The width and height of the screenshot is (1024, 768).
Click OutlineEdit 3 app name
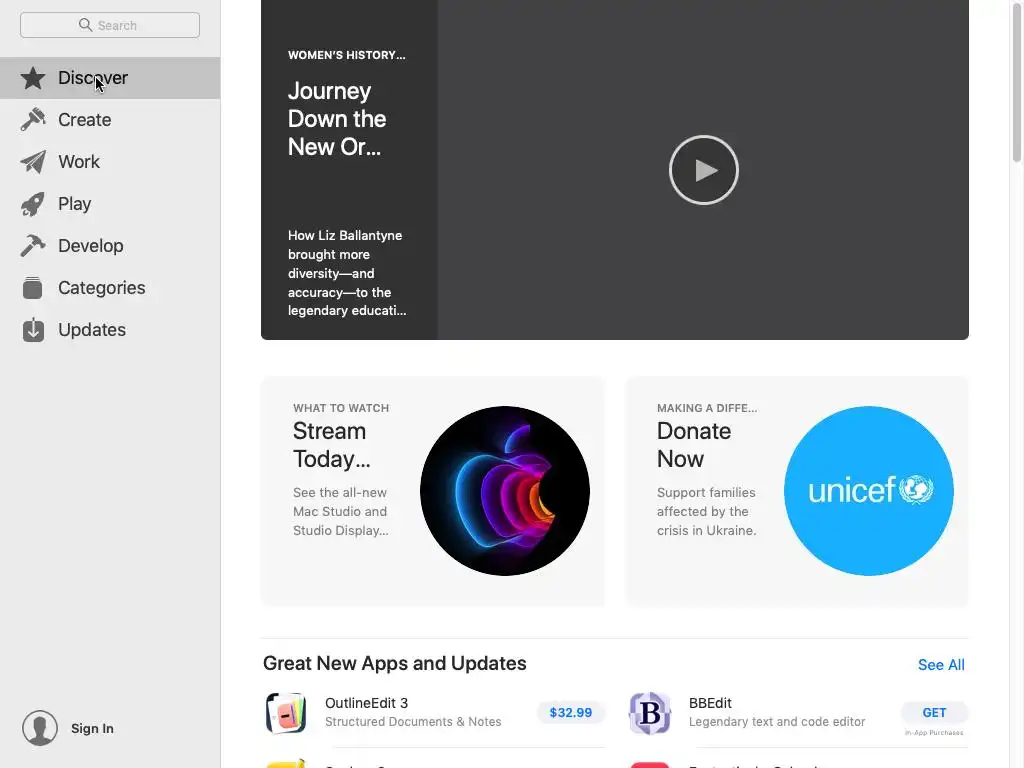pyautogui.click(x=366, y=703)
